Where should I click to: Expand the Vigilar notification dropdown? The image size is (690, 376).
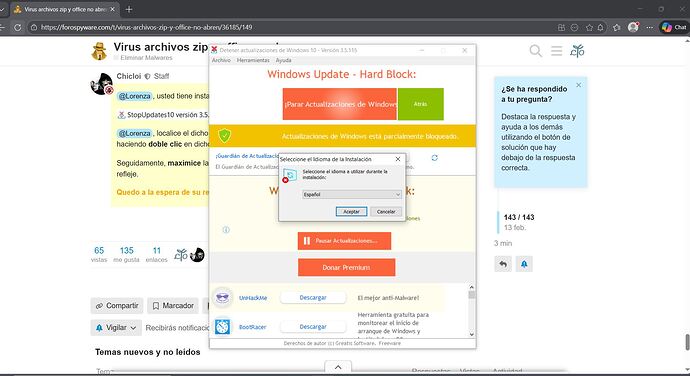(116, 328)
